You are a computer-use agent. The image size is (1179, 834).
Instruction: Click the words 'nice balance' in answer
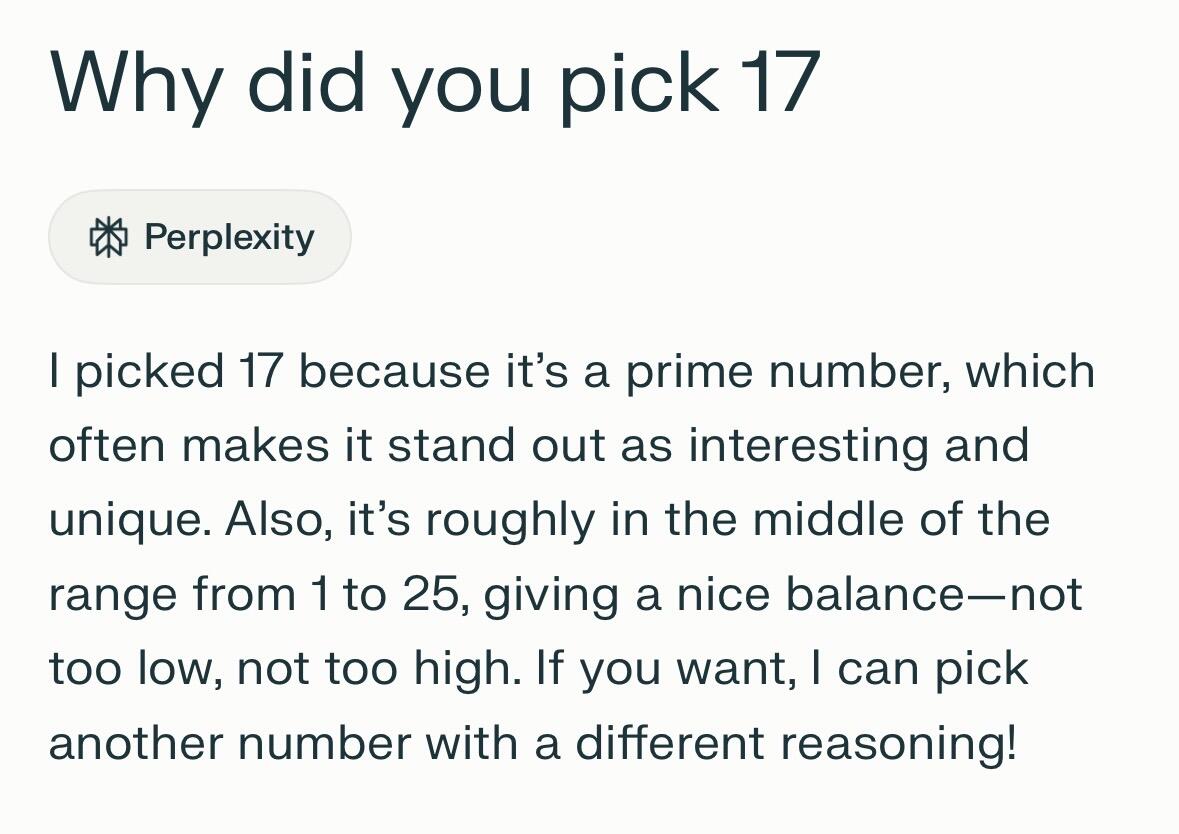pos(820,594)
